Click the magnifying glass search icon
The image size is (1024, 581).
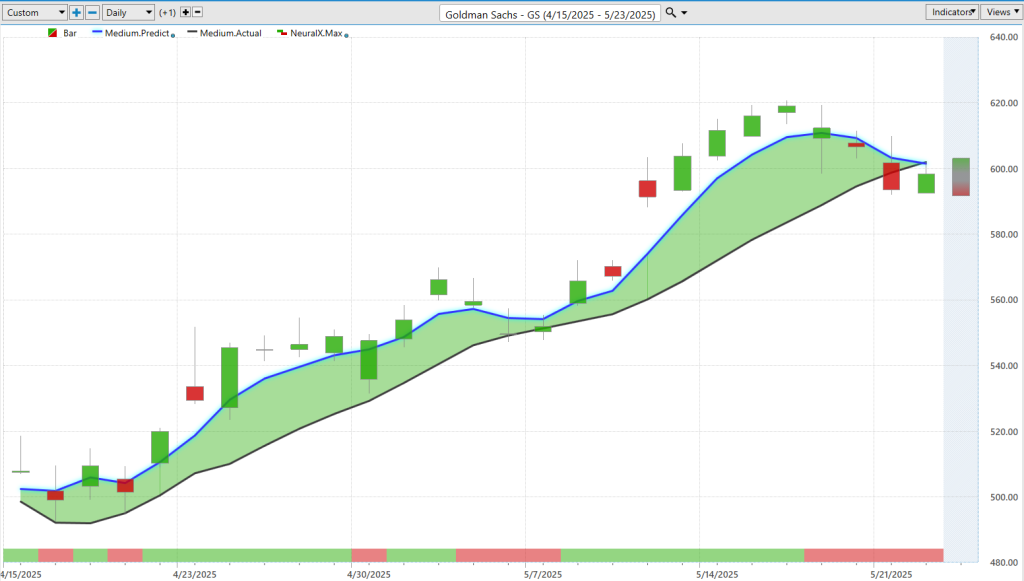671,12
